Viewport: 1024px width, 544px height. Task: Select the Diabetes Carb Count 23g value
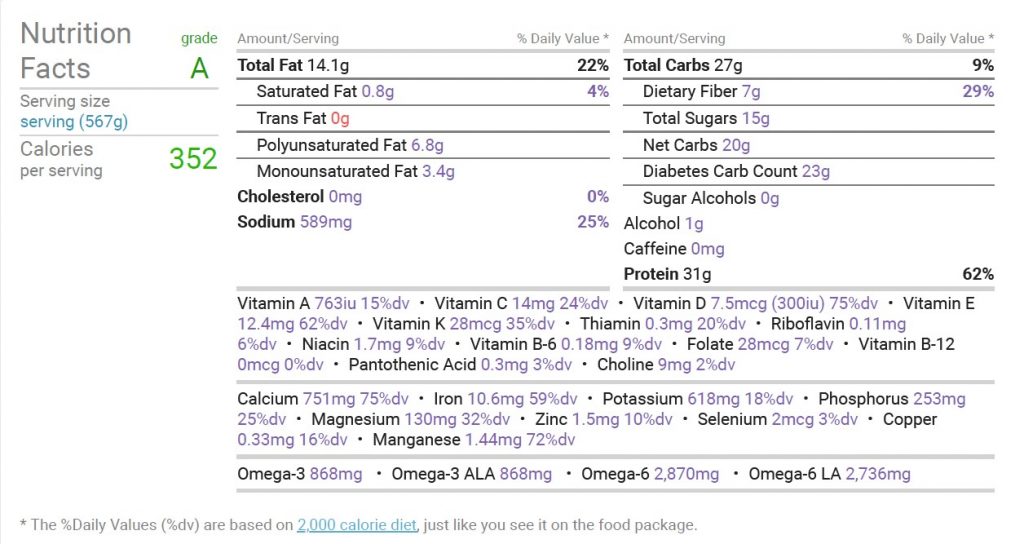[x=816, y=171]
